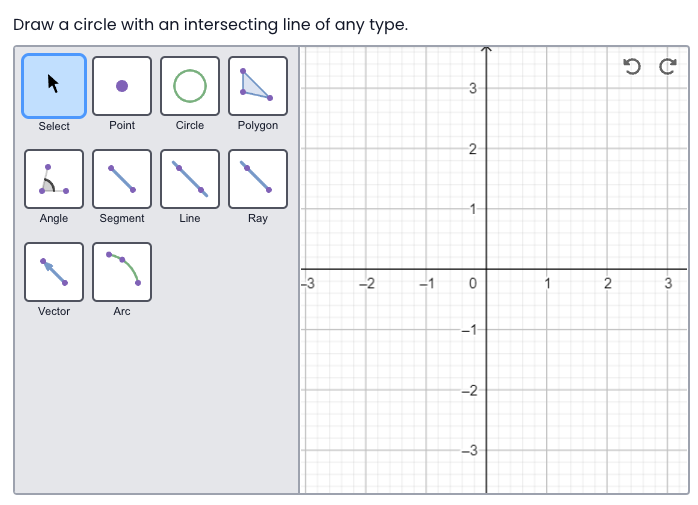Image resolution: width=698 pixels, height=505 pixels.
Task: Redo the undone action
Action: coord(667,67)
